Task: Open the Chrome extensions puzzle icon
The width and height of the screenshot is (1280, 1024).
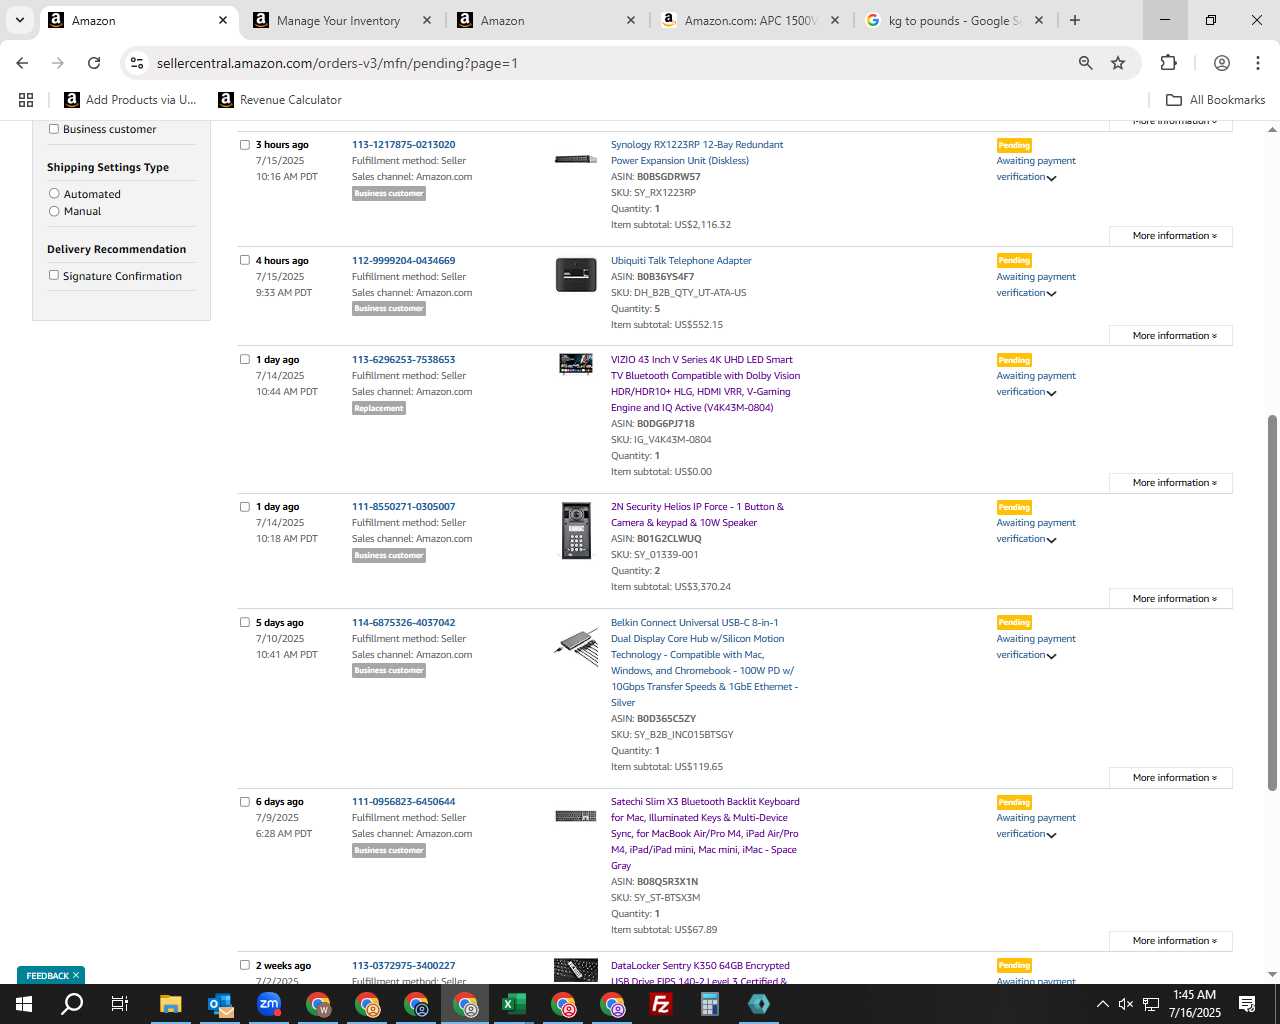Action: [1168, 63]
